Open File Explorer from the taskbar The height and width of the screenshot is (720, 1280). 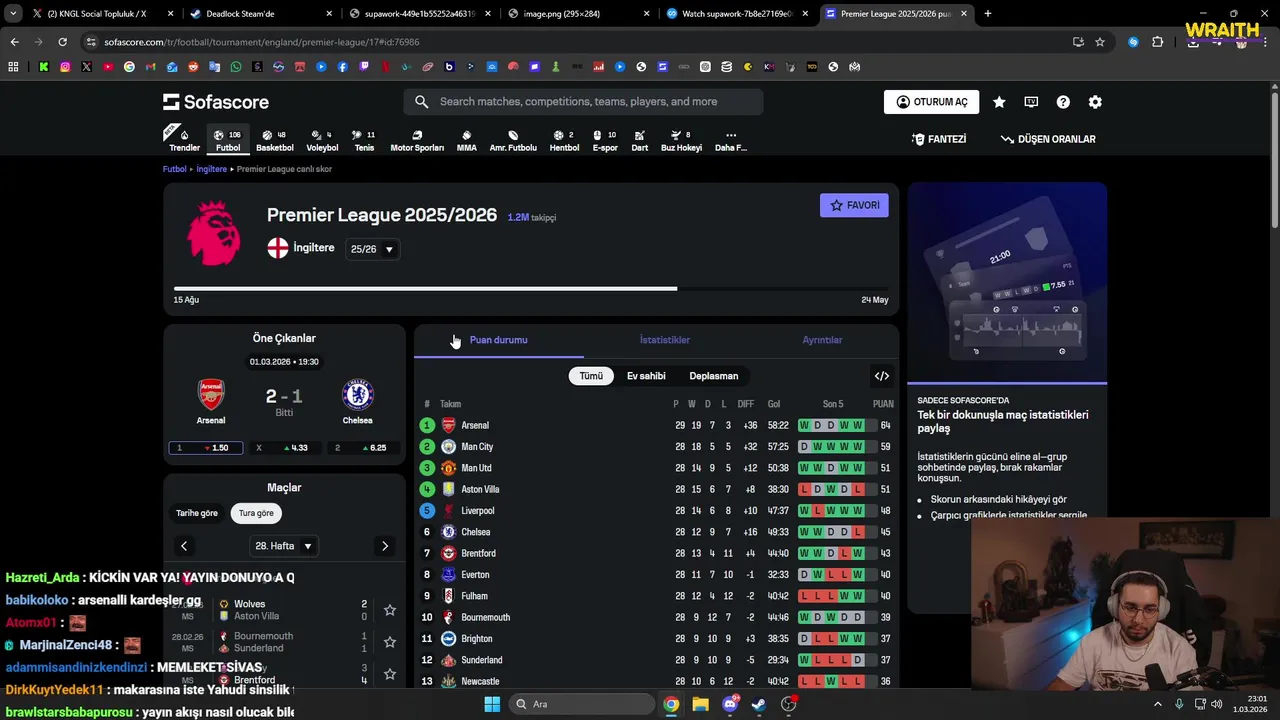[701, 704]
